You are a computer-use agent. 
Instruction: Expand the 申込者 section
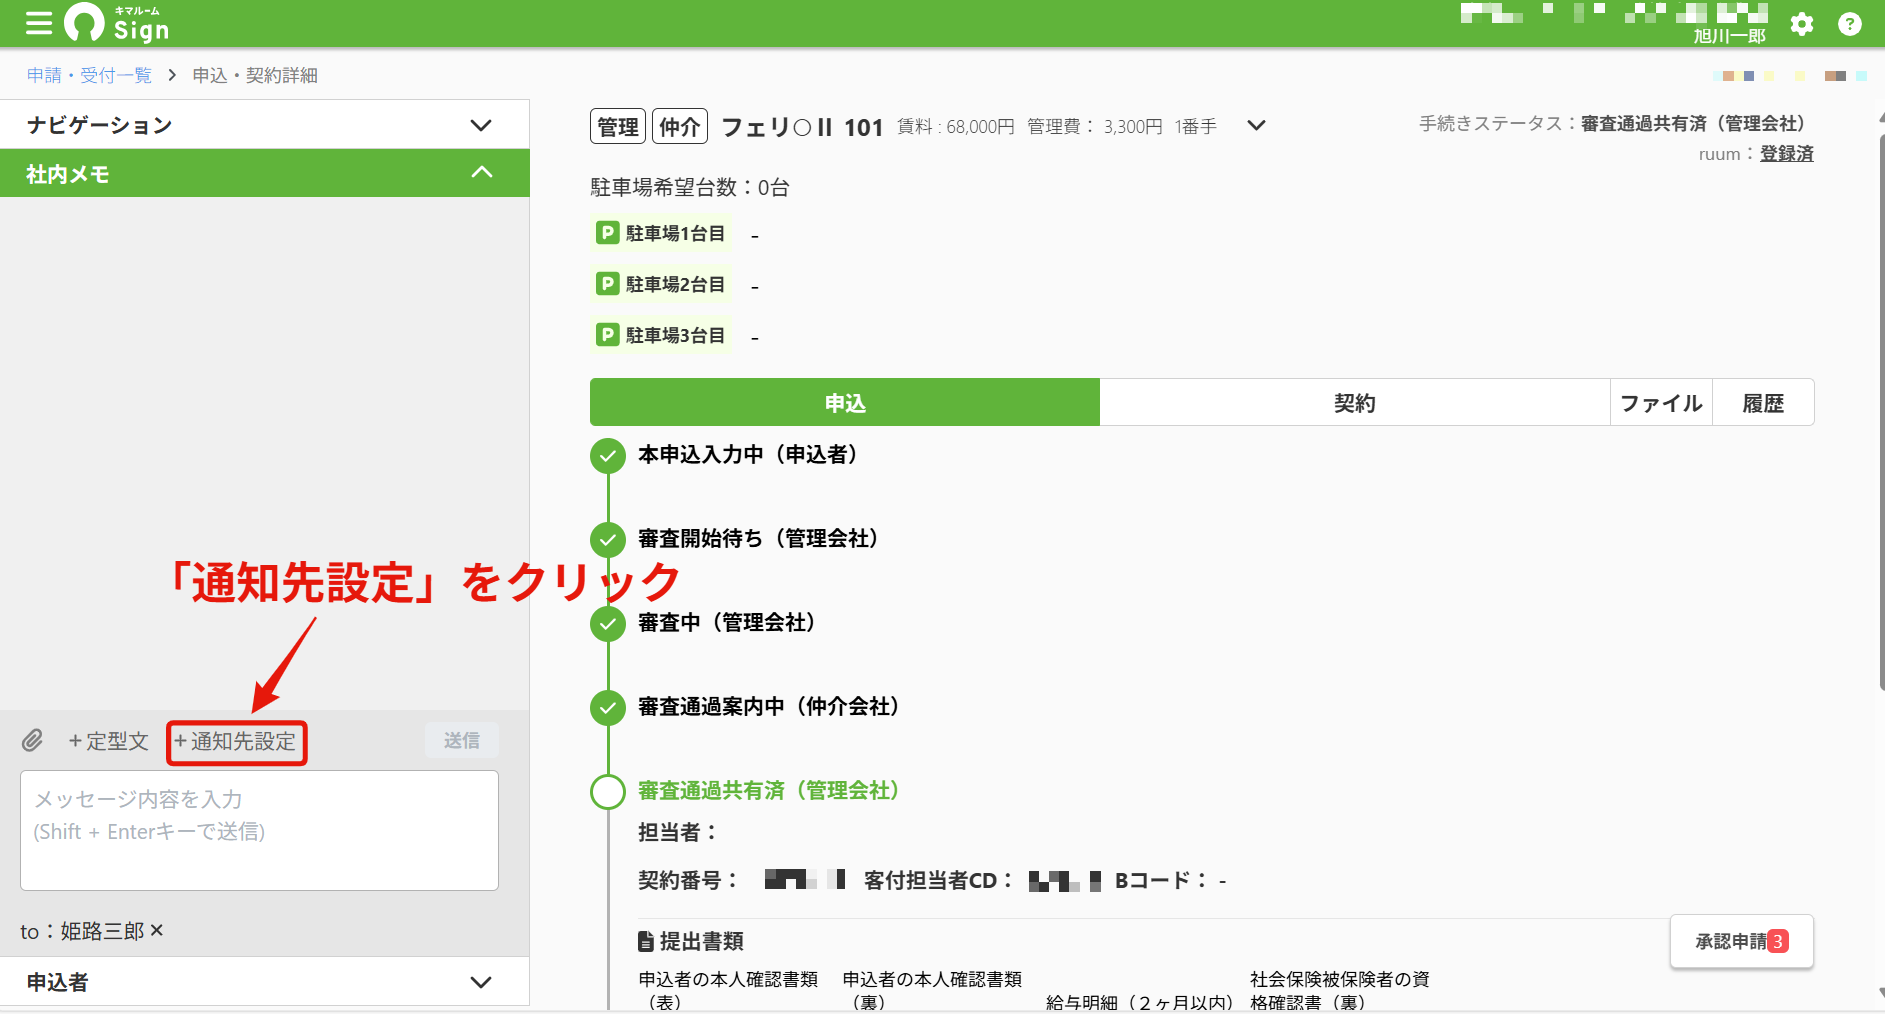265,982
